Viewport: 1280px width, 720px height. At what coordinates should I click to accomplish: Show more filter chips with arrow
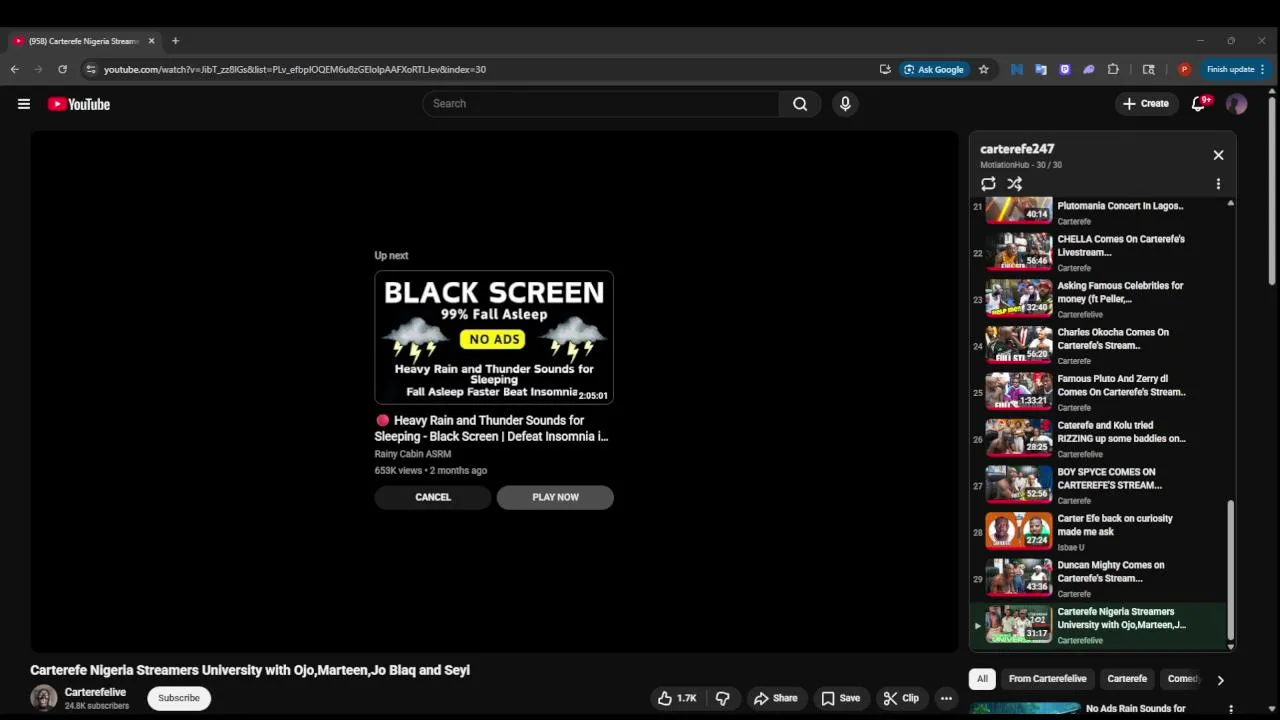click(1220, 680)
